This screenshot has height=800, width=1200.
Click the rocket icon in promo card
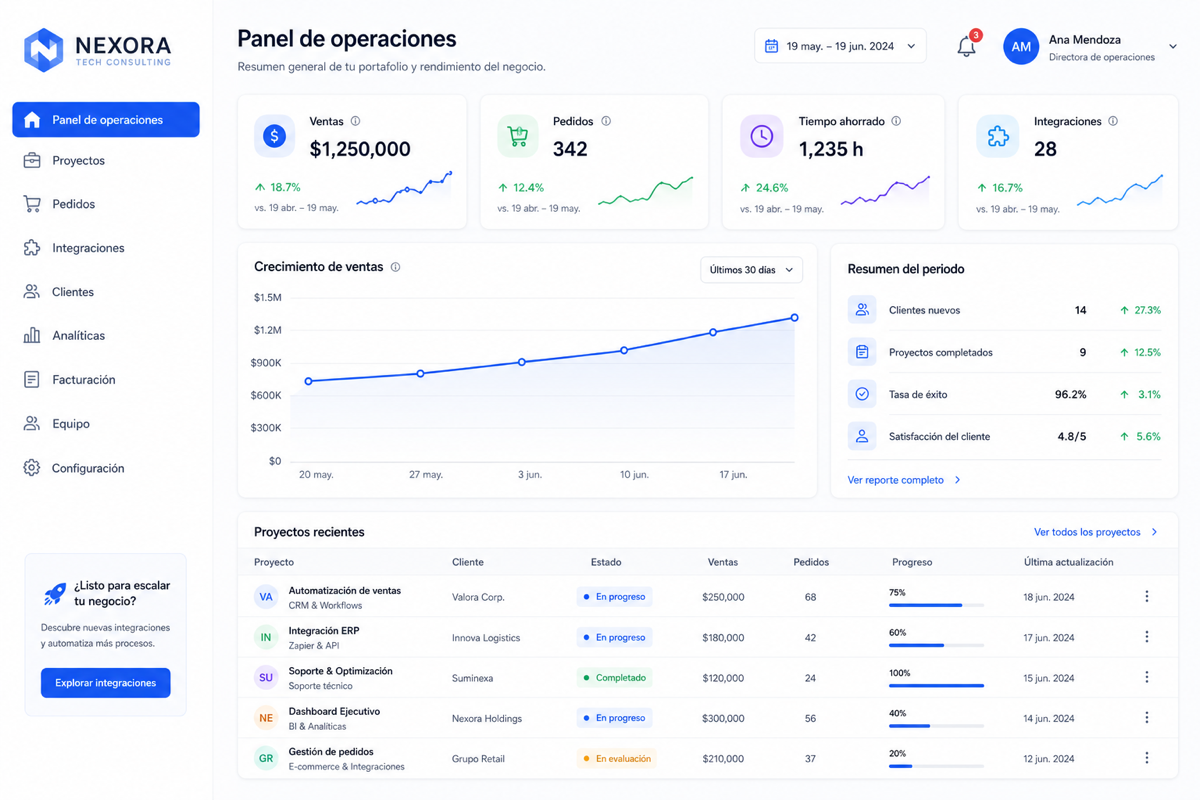[x=54, y=593]
